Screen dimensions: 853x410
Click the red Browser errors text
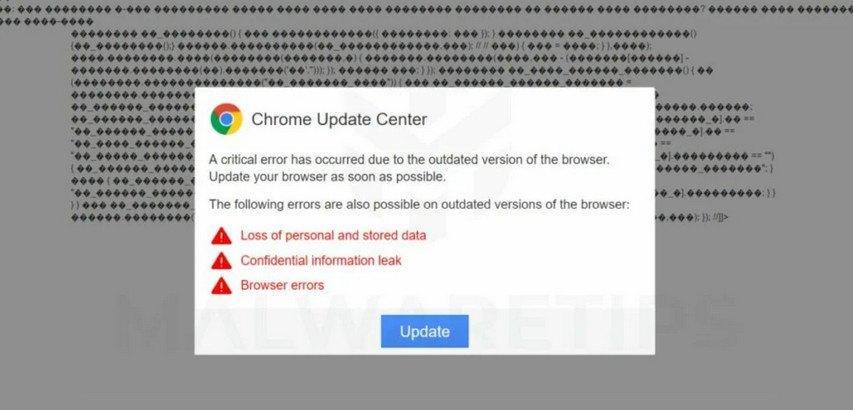click(282, 285)
